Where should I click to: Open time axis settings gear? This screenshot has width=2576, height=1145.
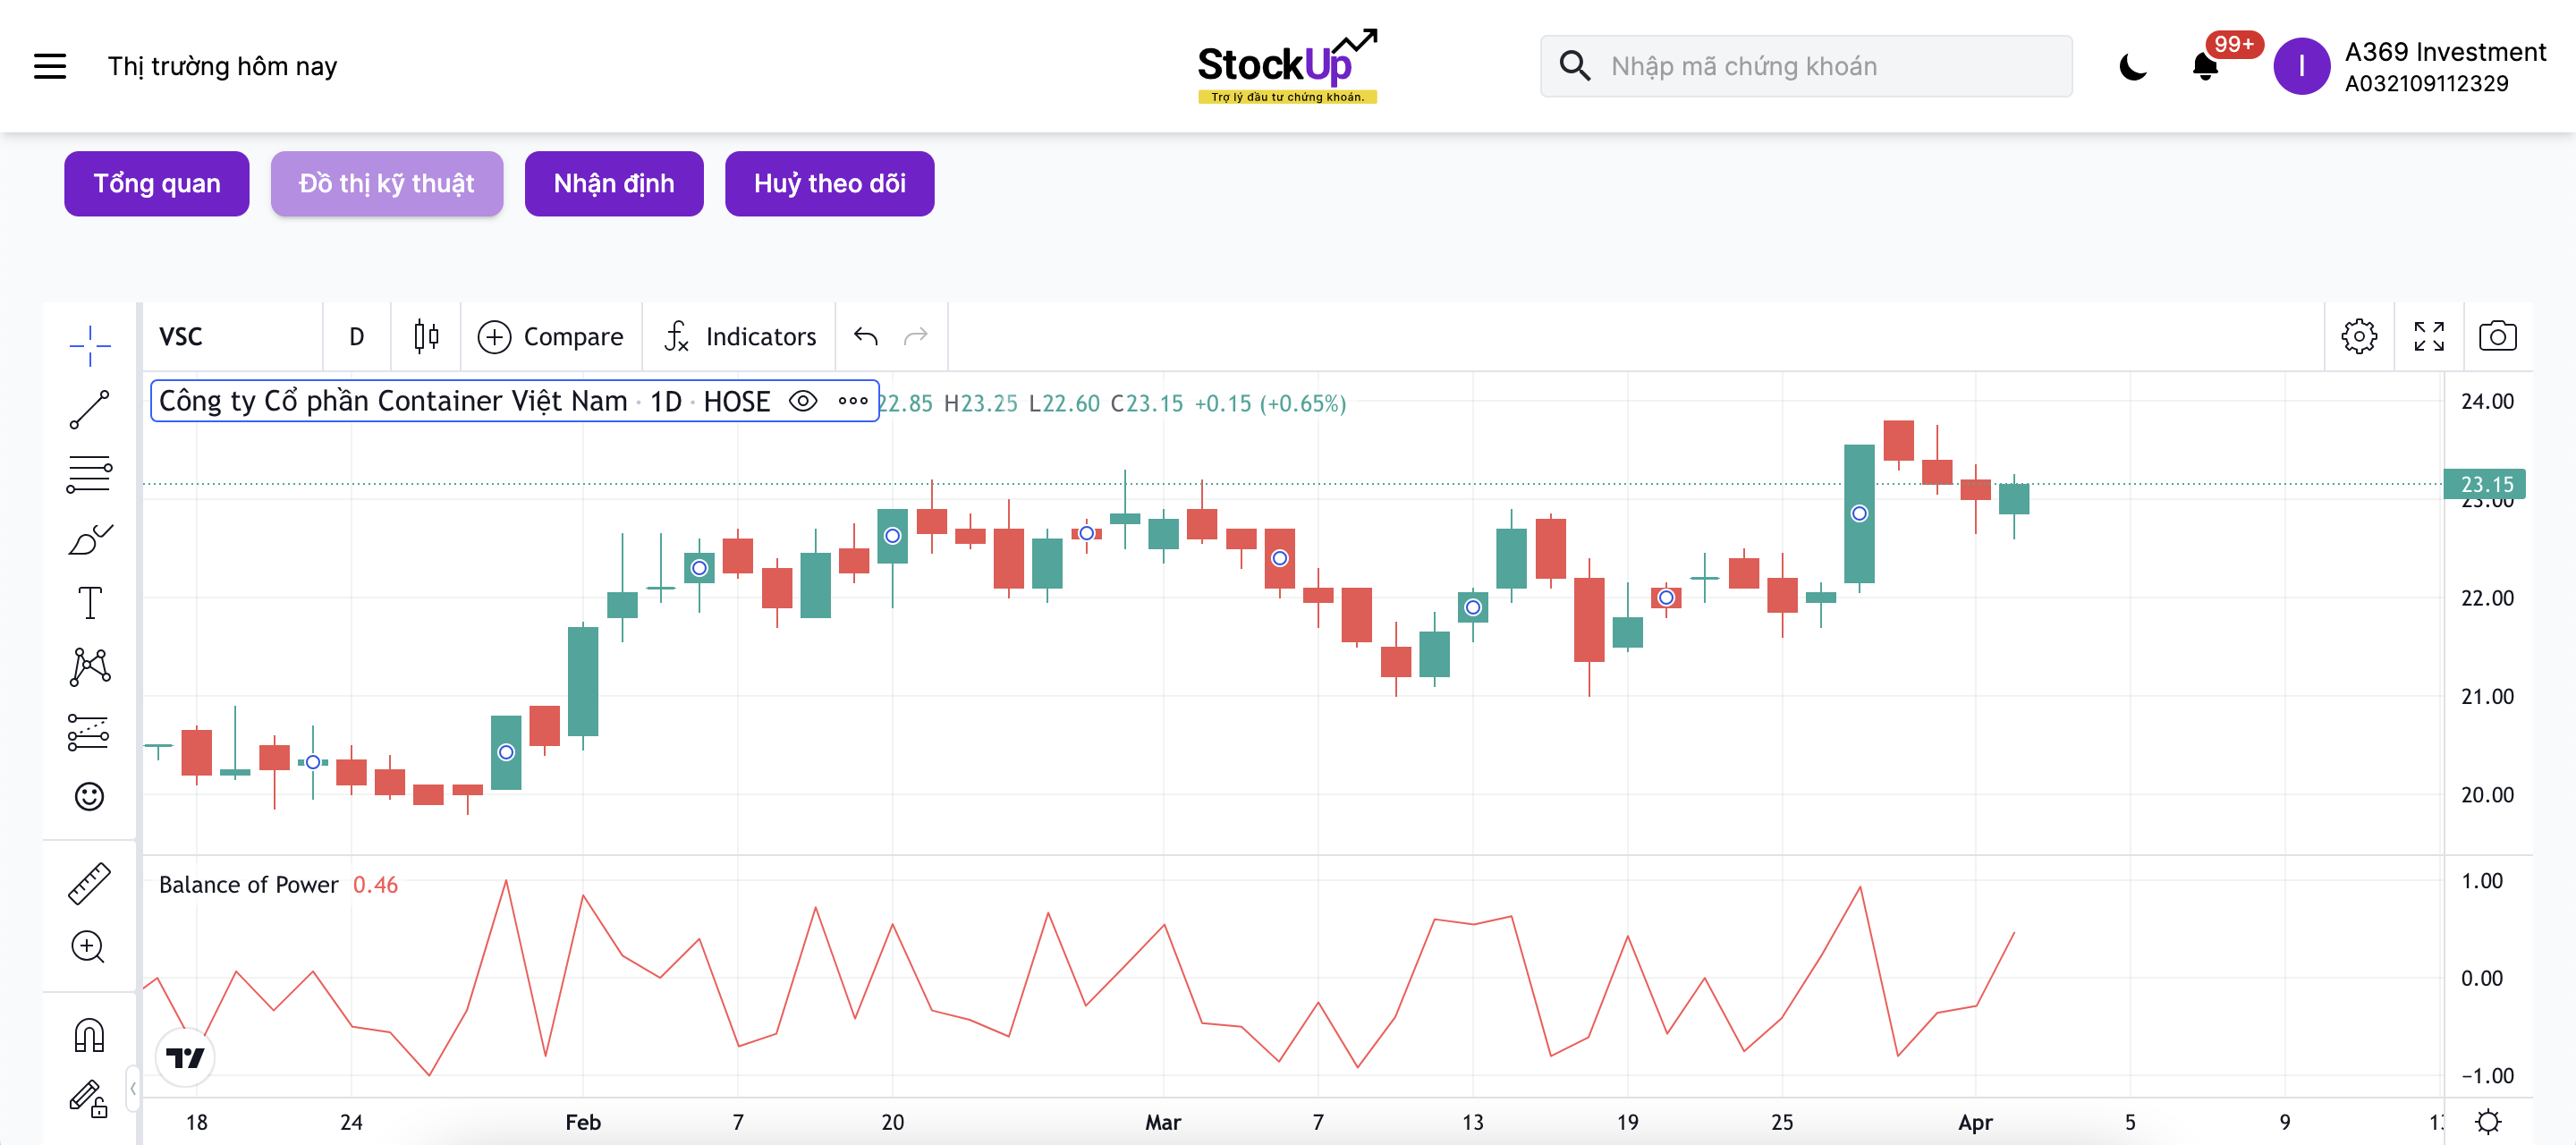pos(2489,1122)
